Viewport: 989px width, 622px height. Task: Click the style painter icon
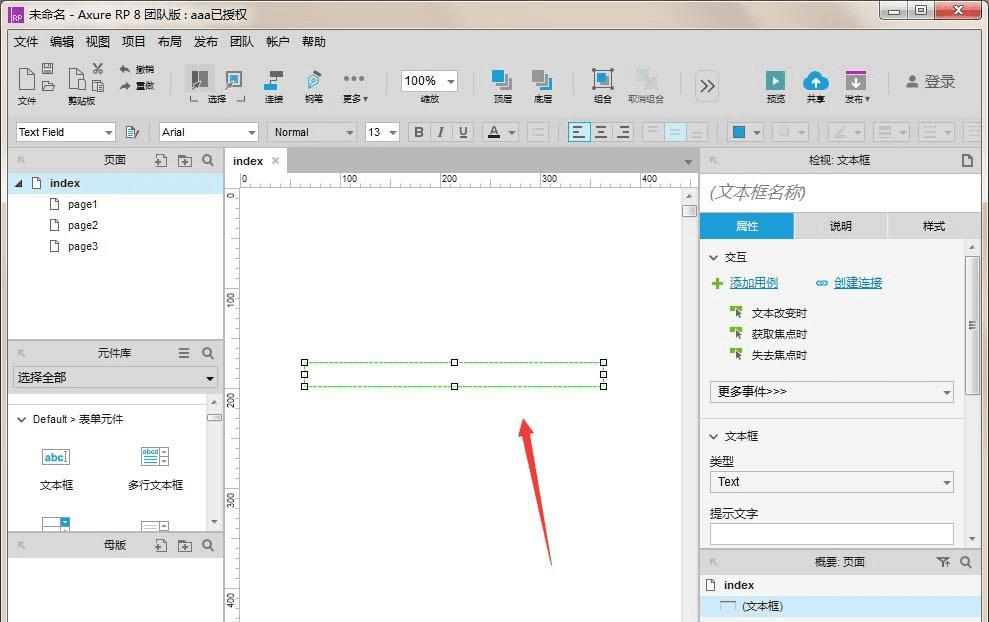(x=132, y=132)
